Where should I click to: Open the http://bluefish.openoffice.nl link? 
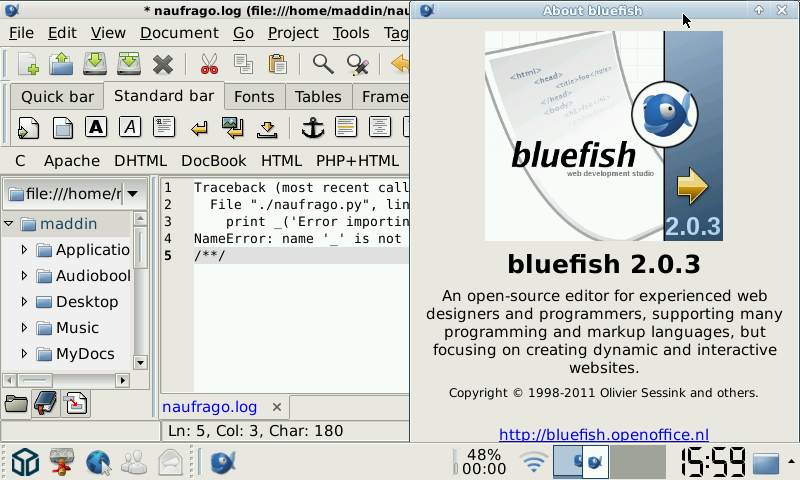point(604,435)
